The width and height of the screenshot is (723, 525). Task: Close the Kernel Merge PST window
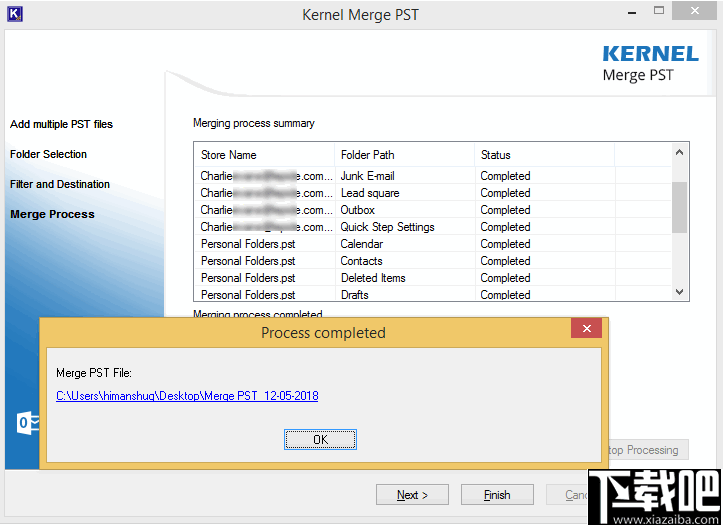[694, 11]
